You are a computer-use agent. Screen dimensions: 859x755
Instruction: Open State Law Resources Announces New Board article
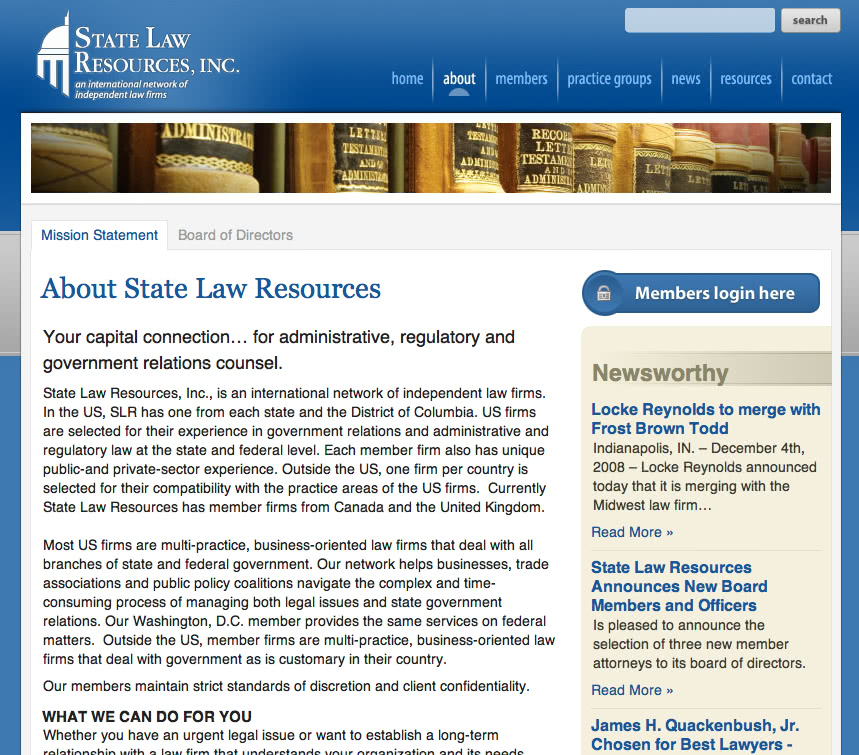pos(679,586)
